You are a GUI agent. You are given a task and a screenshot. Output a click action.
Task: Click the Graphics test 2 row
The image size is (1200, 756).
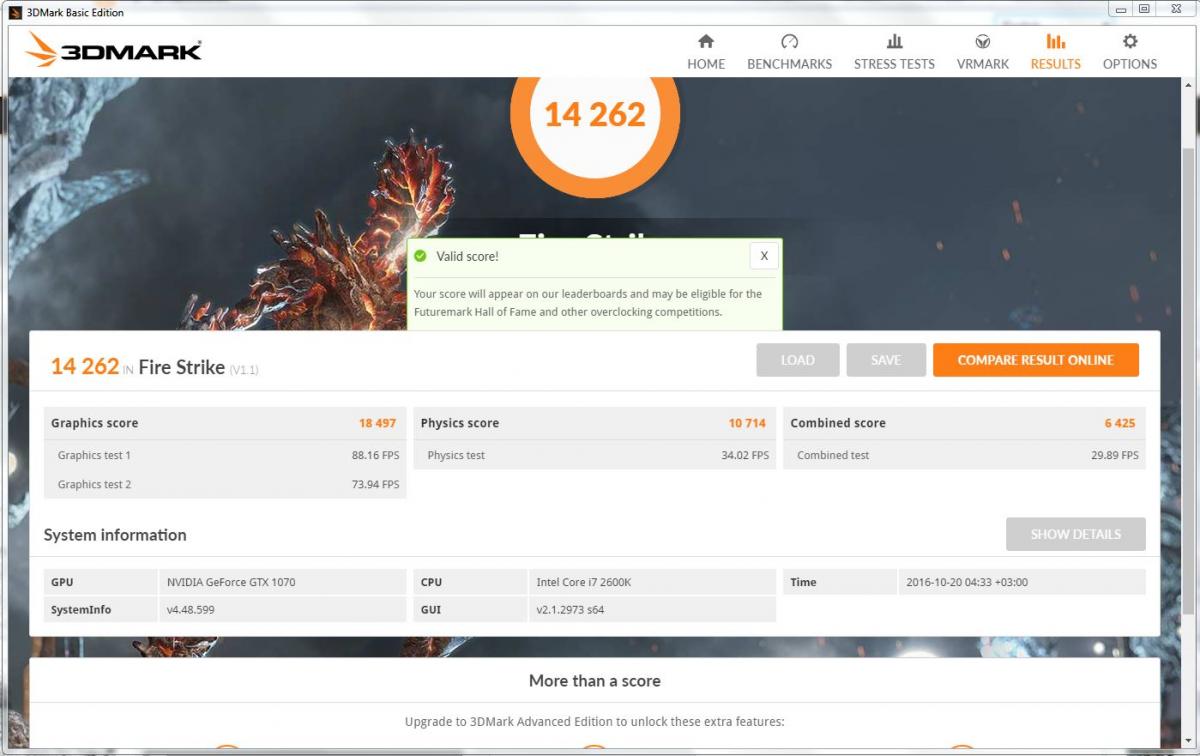tap(225, 484)
